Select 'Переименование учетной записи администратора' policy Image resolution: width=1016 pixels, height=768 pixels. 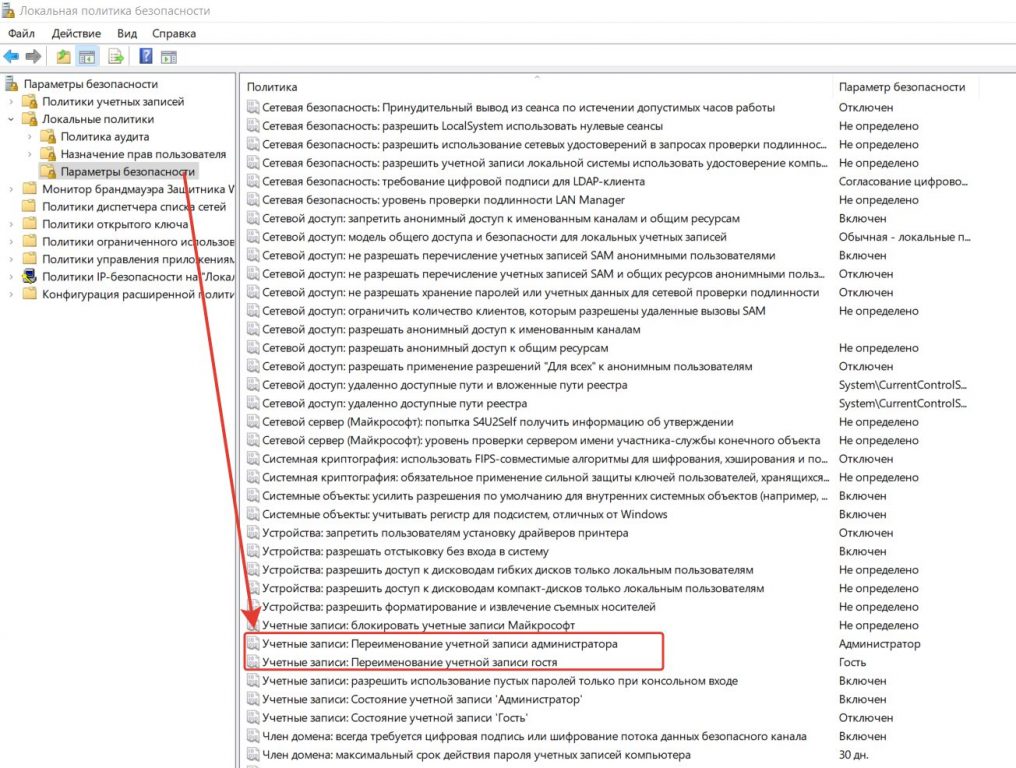point(440,644)
